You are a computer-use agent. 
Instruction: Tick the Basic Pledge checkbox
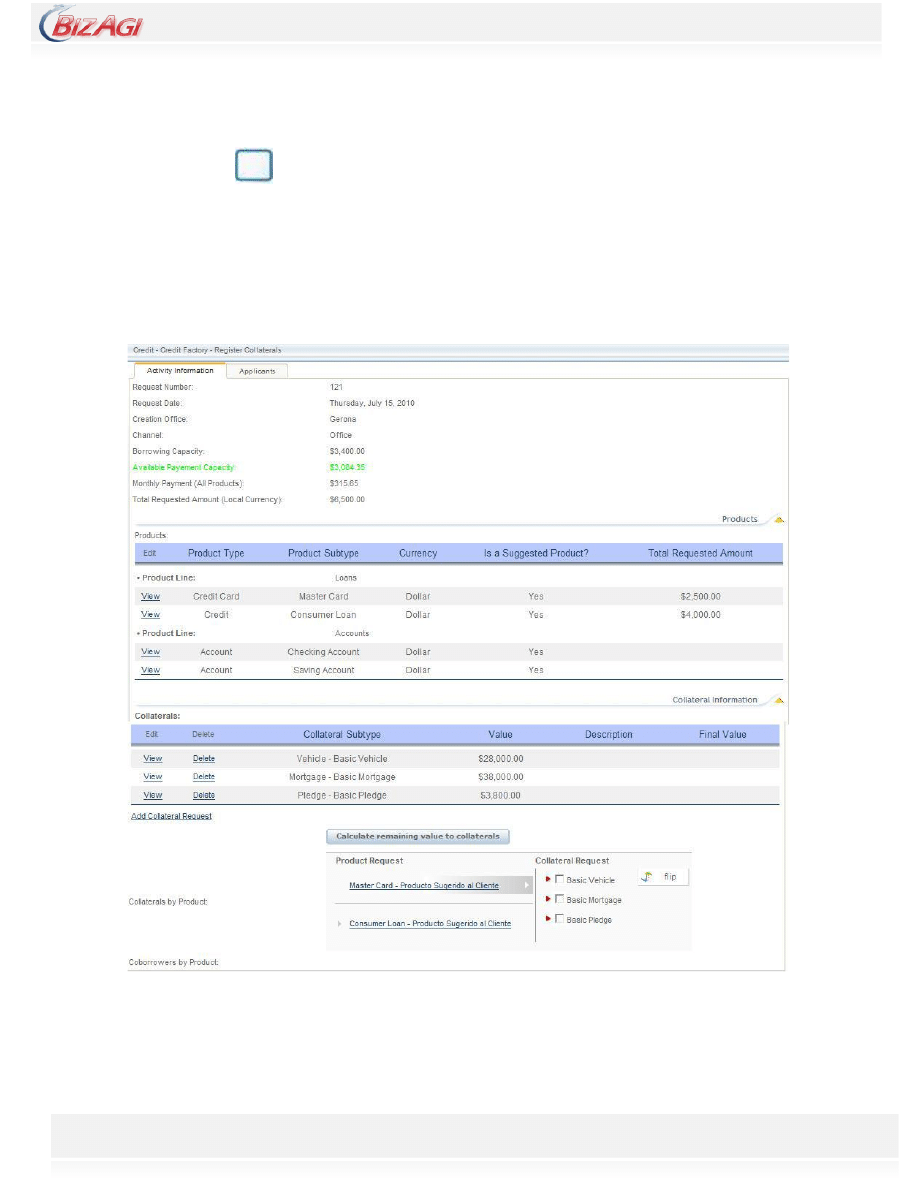point(560,919)
